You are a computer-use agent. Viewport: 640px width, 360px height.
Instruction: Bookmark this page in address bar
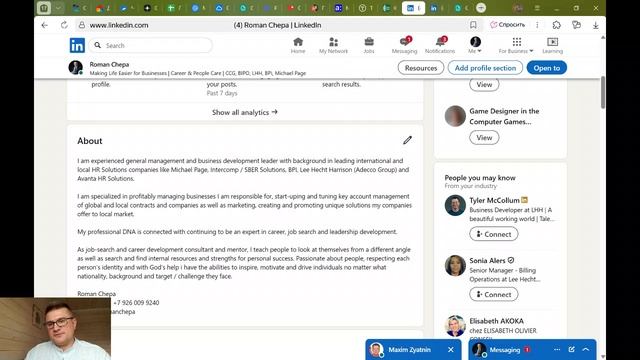[x=473, y=25]
